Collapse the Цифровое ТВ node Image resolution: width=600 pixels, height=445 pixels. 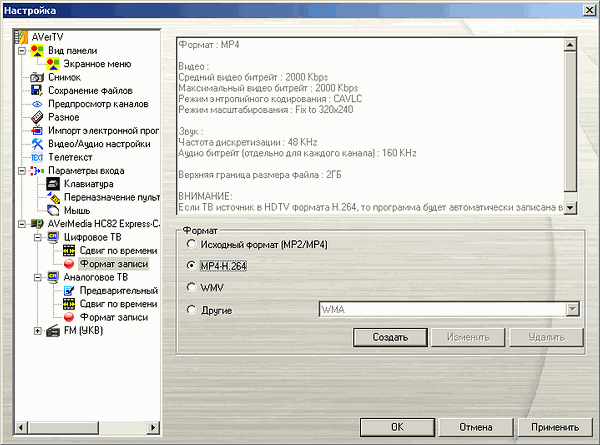tap(38, 237)
